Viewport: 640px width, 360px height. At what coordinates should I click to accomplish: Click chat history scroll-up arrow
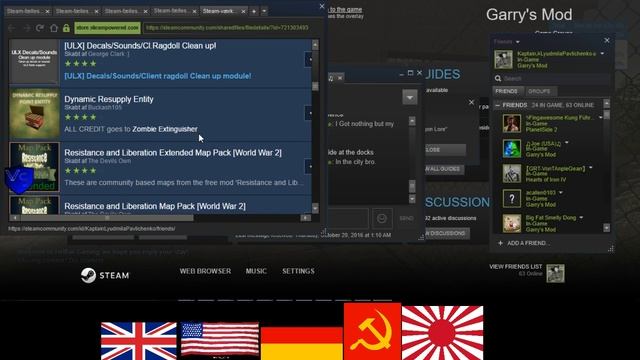pos(412,121)
